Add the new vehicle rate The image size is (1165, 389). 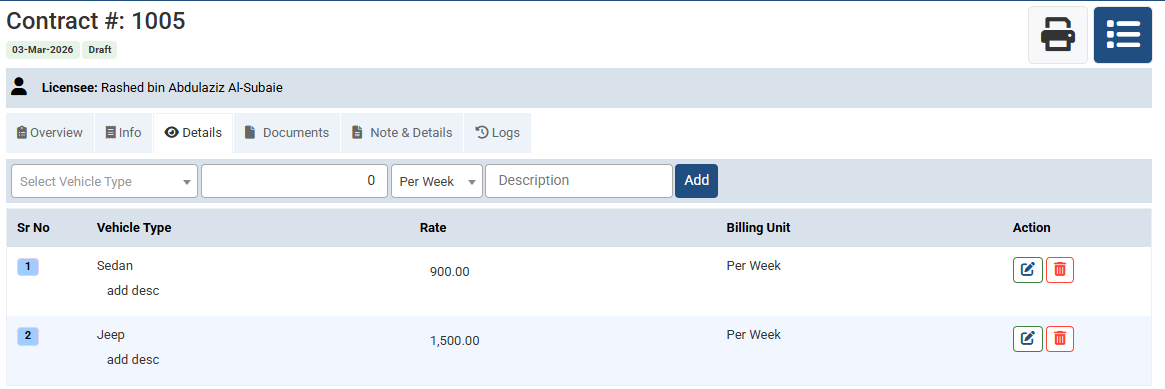click(x=696, y=180)
